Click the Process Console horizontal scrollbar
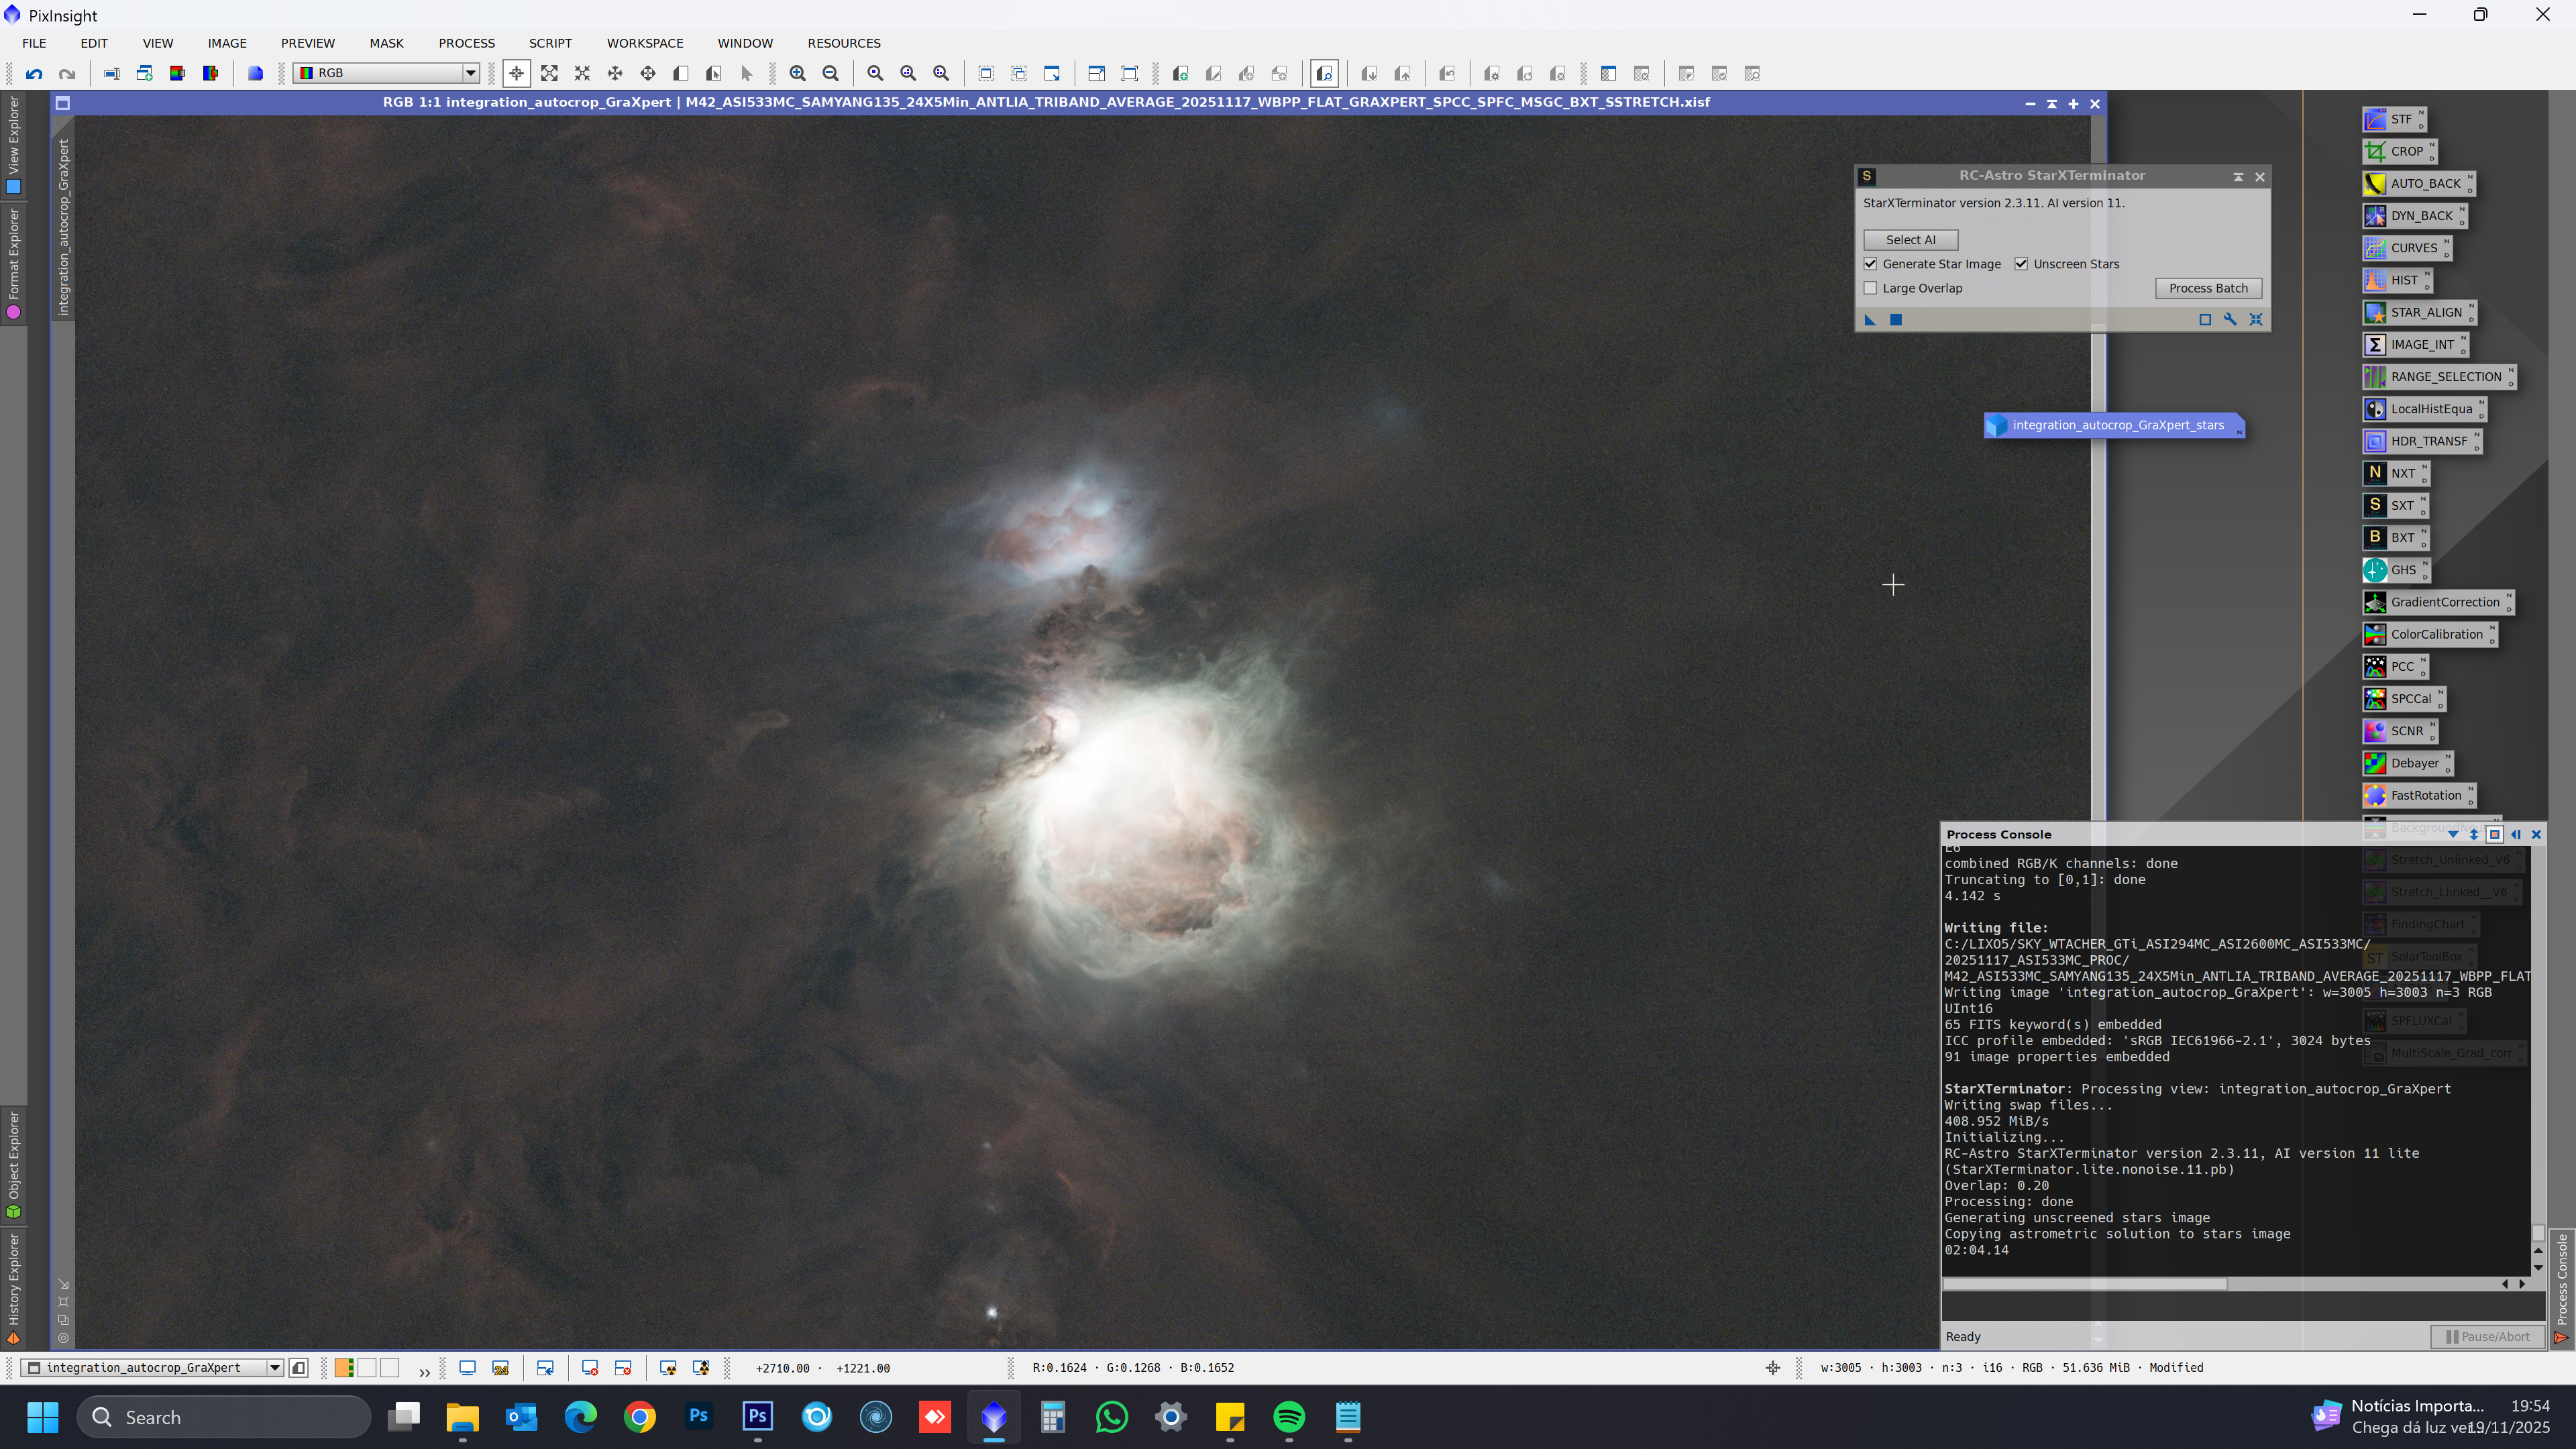 pos(2085,1284)
